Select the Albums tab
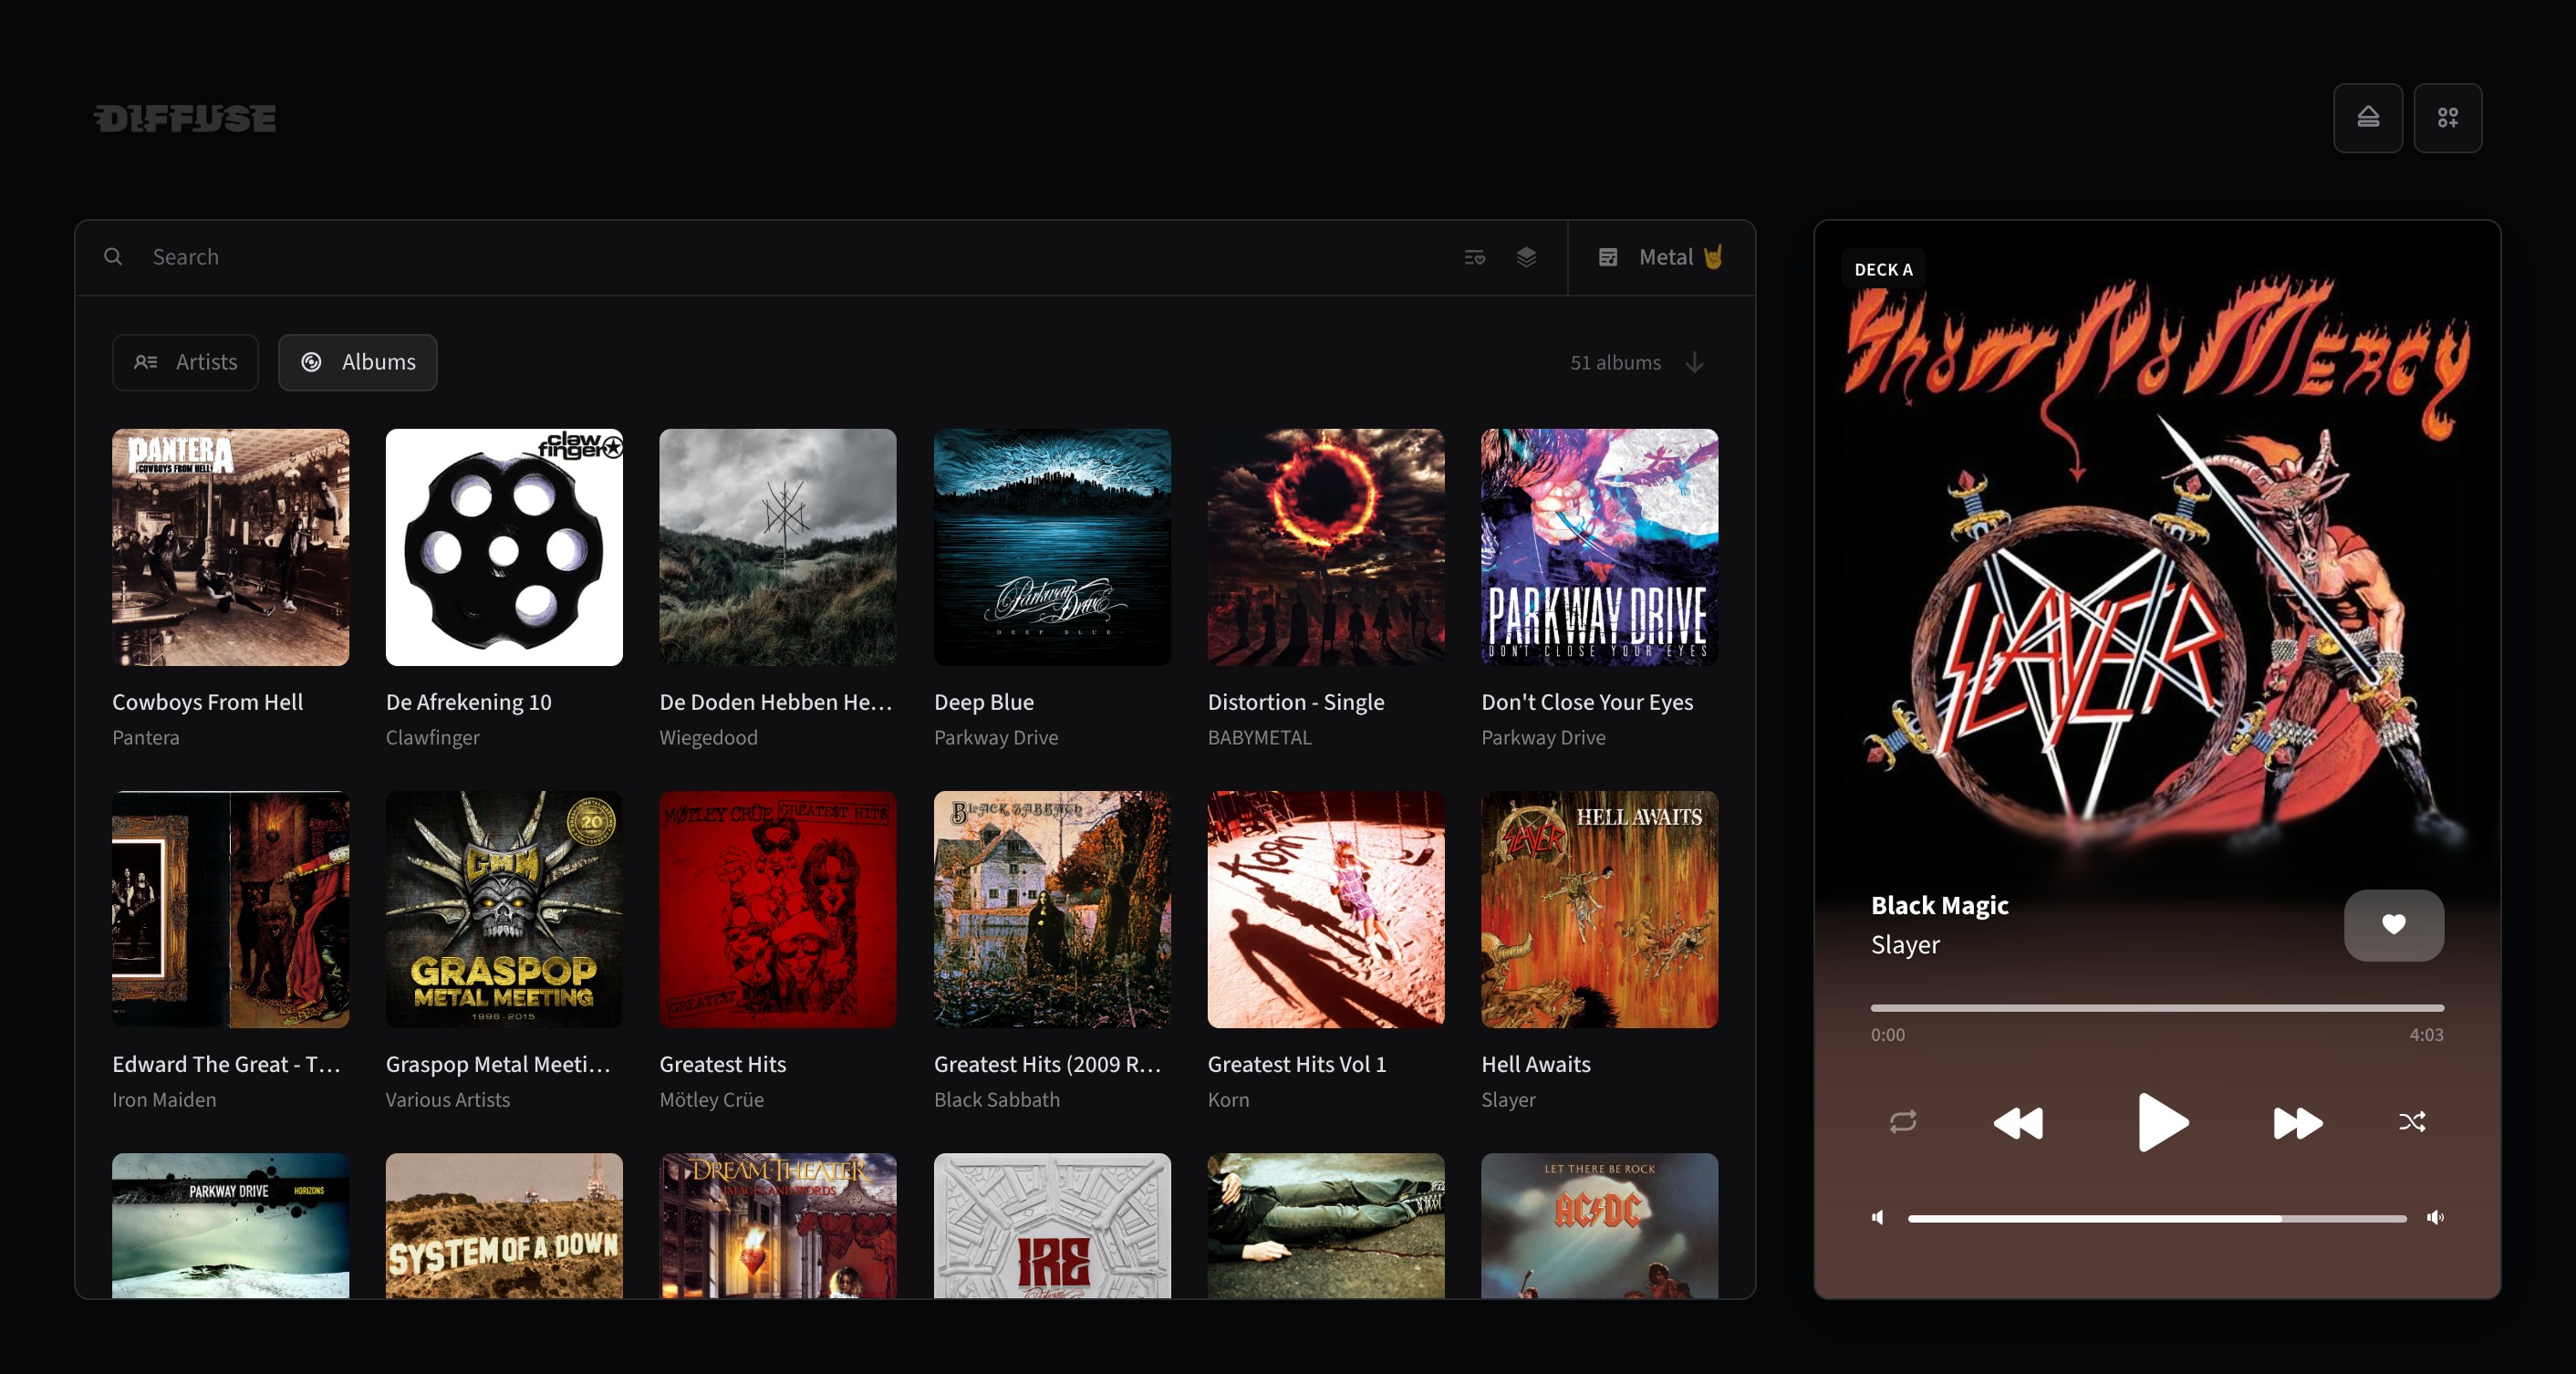2576x1374 pixels. point(357,362)
